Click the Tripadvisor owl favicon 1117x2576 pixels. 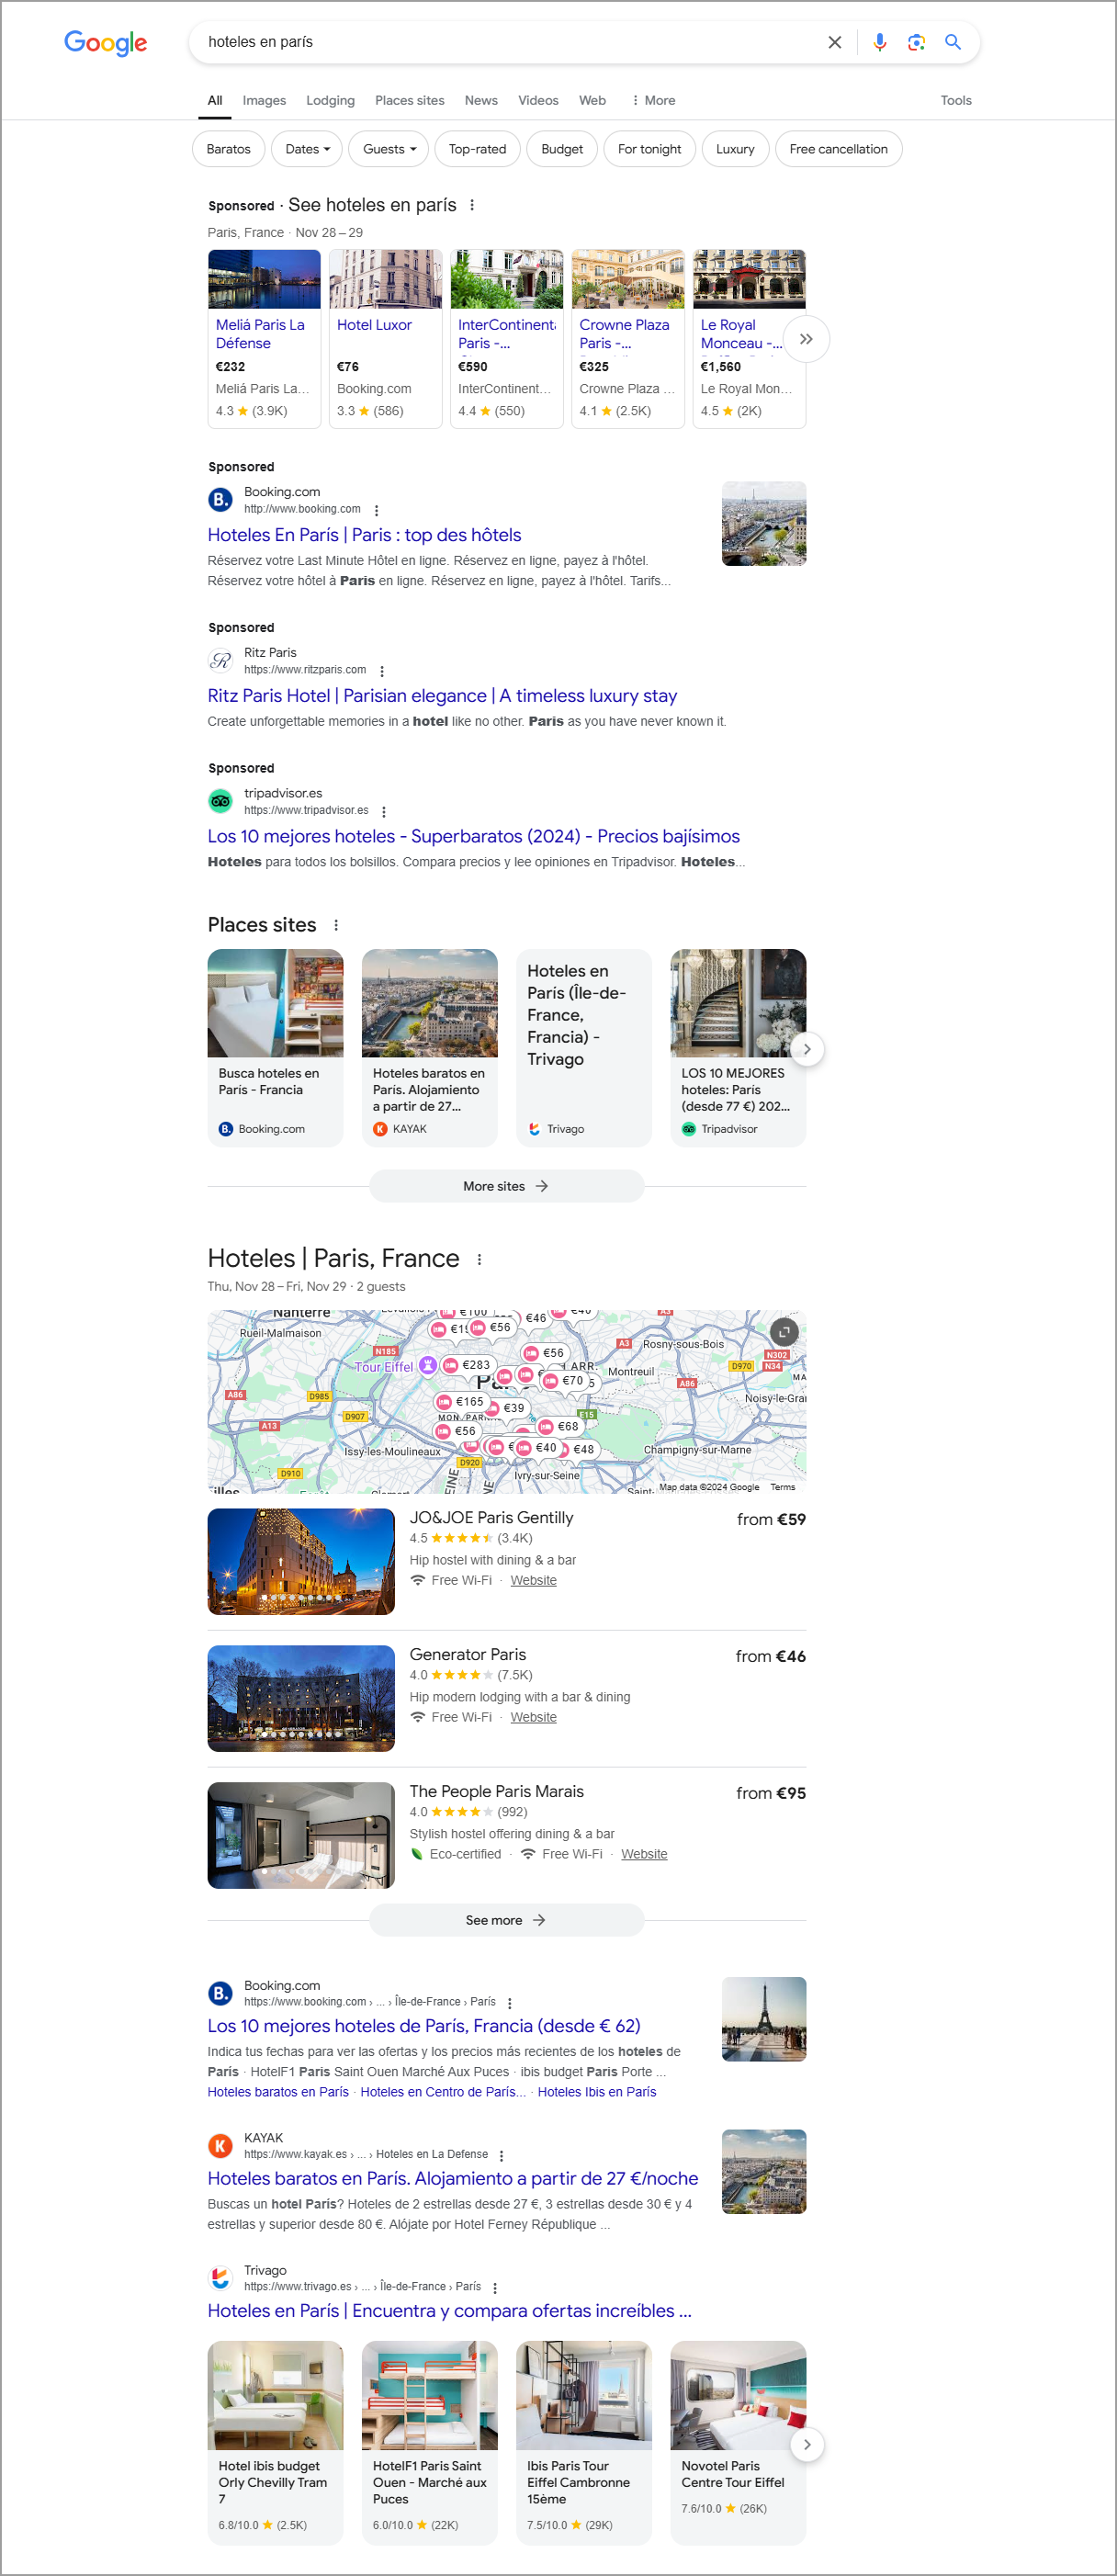point(220,800)
